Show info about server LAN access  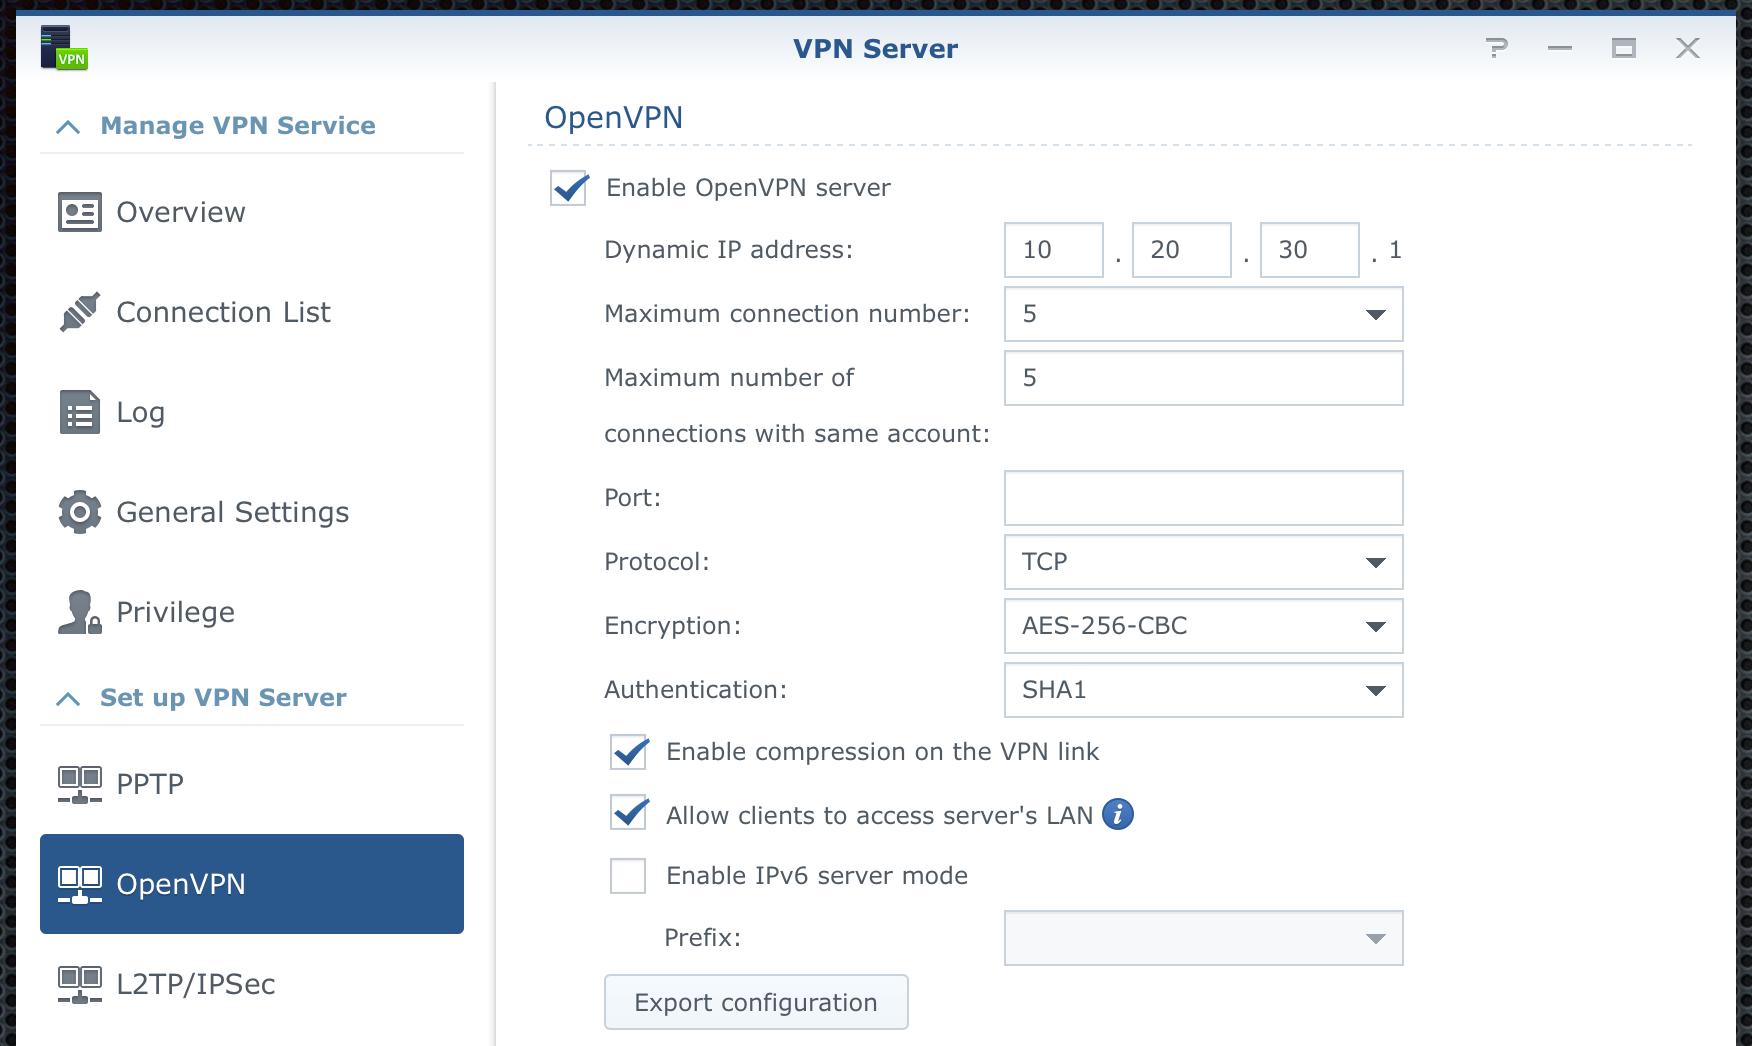[1118, 815]
